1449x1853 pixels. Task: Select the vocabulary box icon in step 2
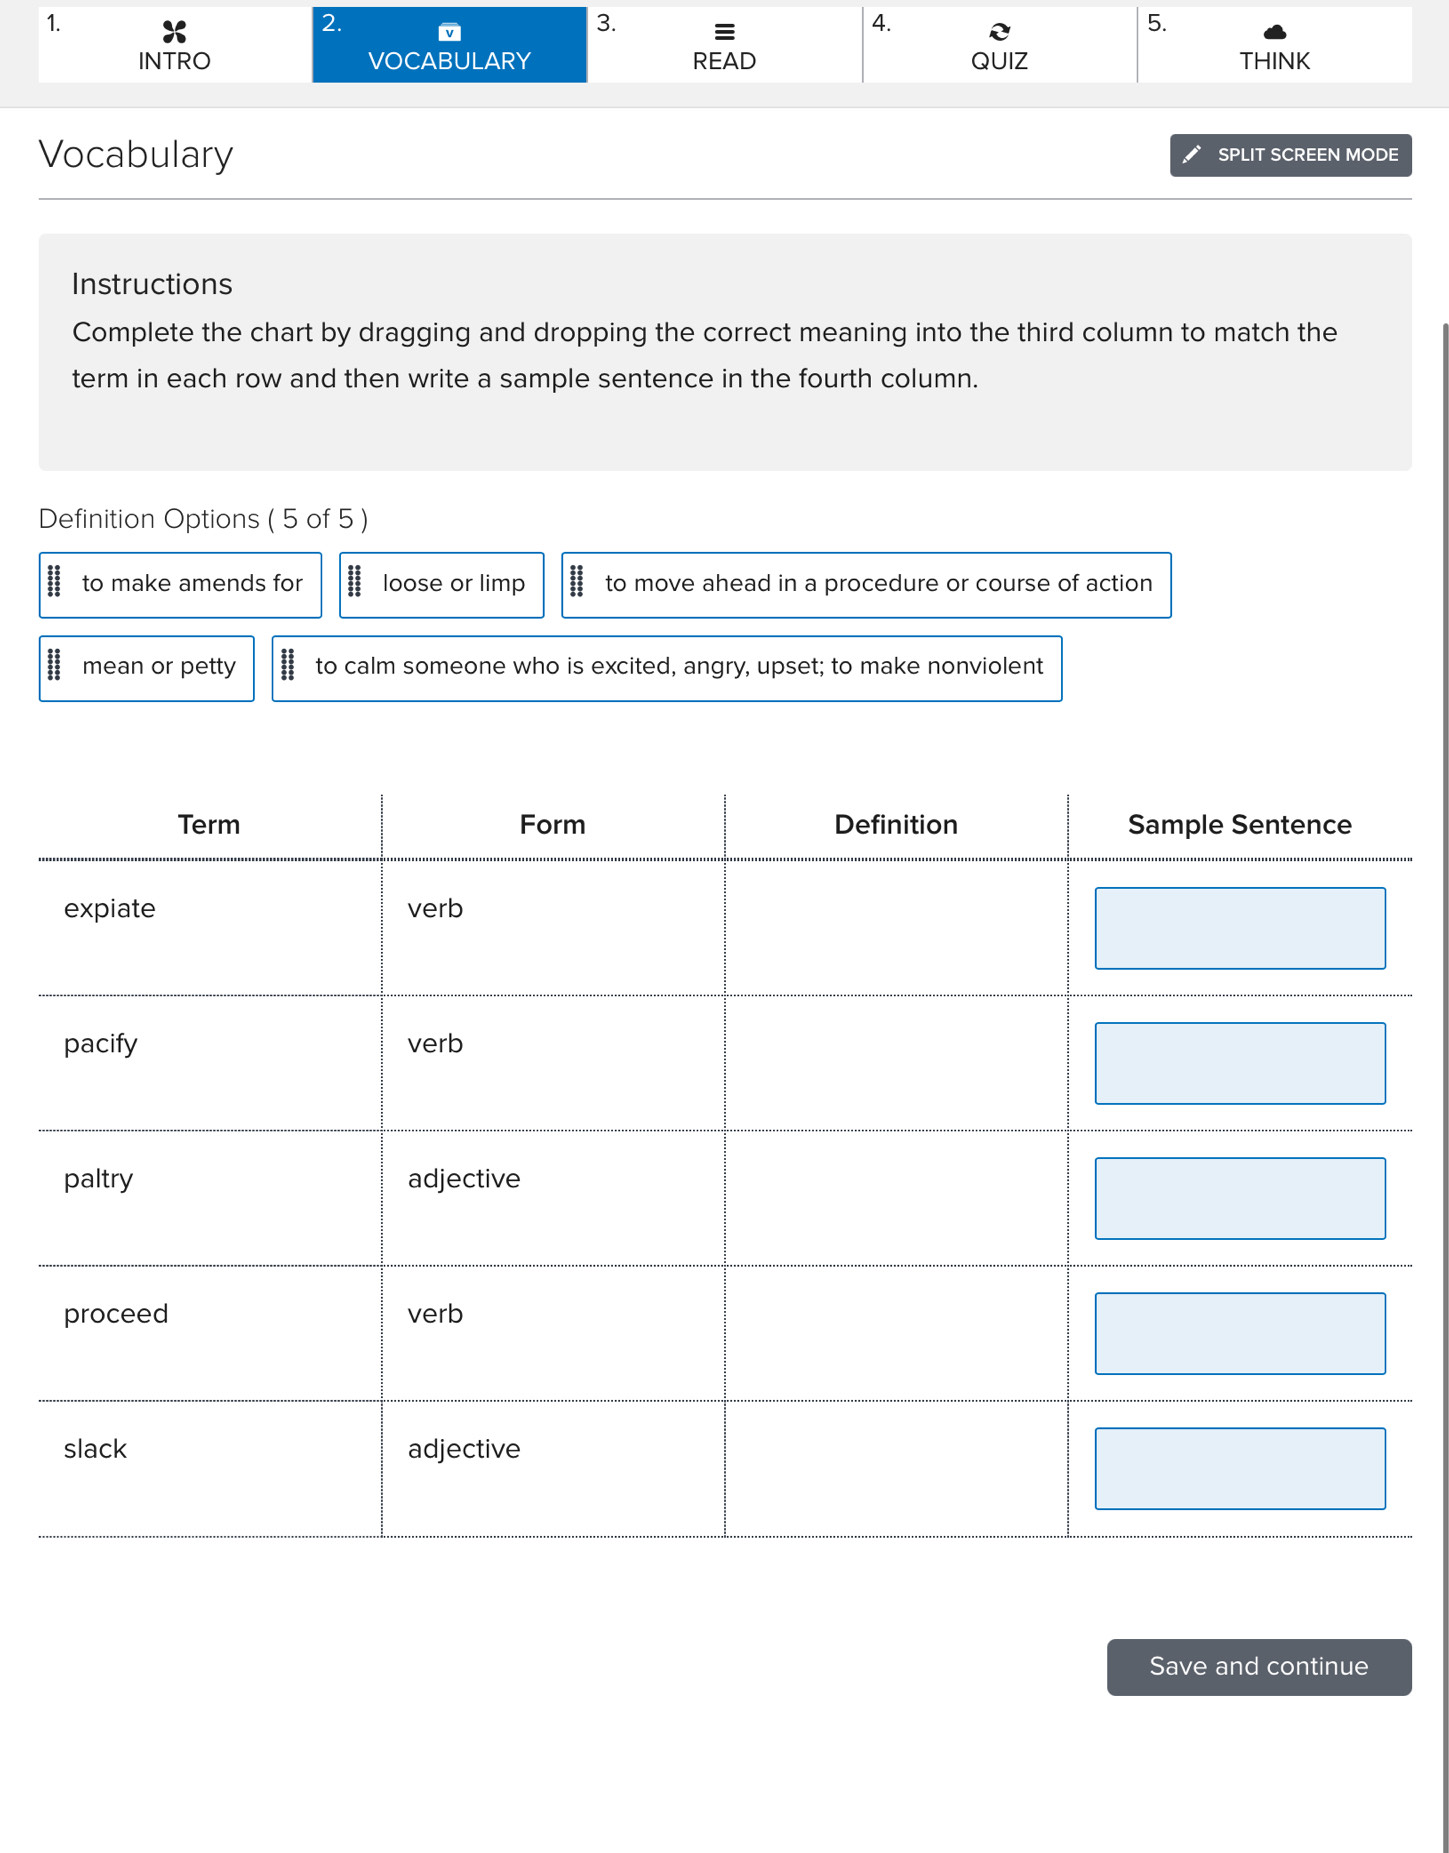click(x=448, y=31)
